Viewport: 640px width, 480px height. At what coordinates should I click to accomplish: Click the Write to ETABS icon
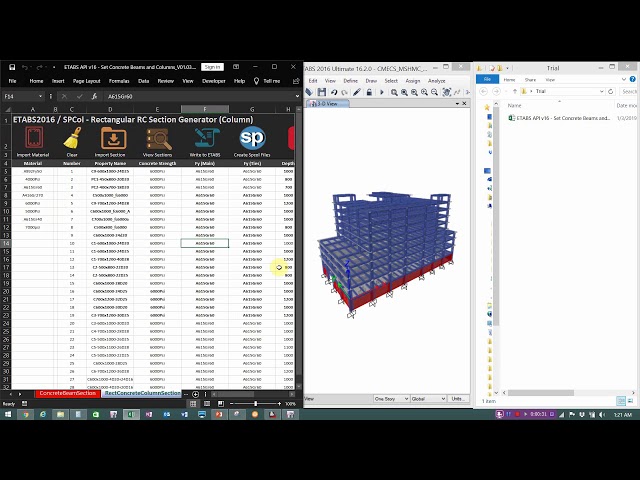click(207, 138)
